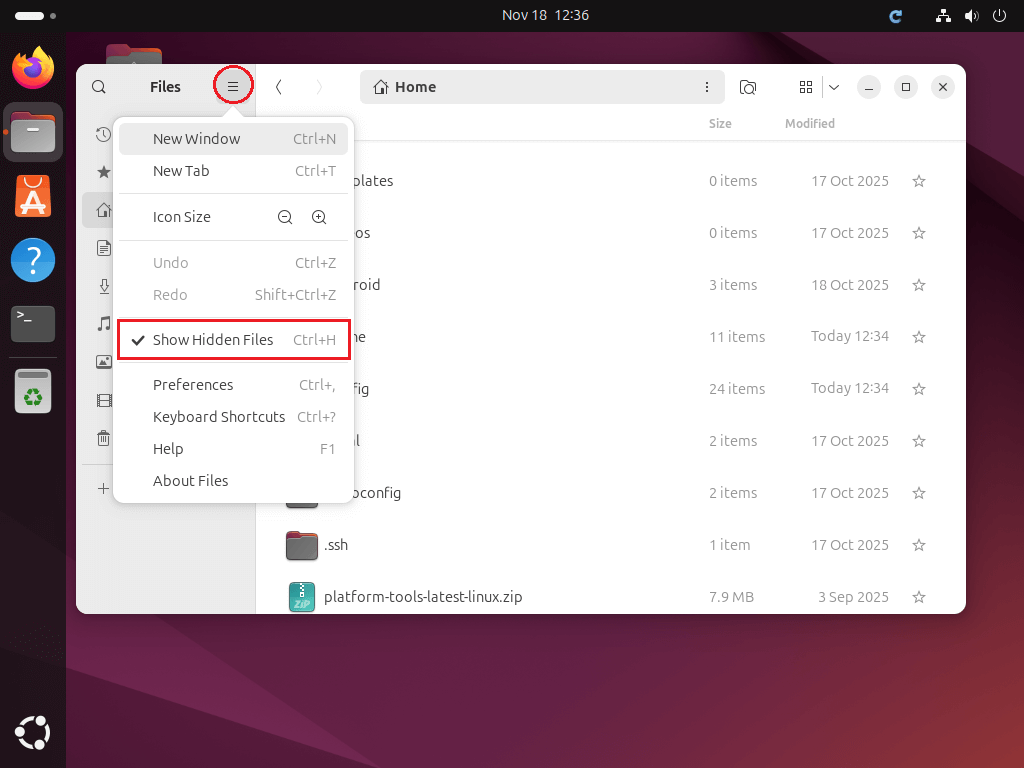Open the system status menu in top bar
This screenshot has height=768, width=1024.
[x=971, y=16]
